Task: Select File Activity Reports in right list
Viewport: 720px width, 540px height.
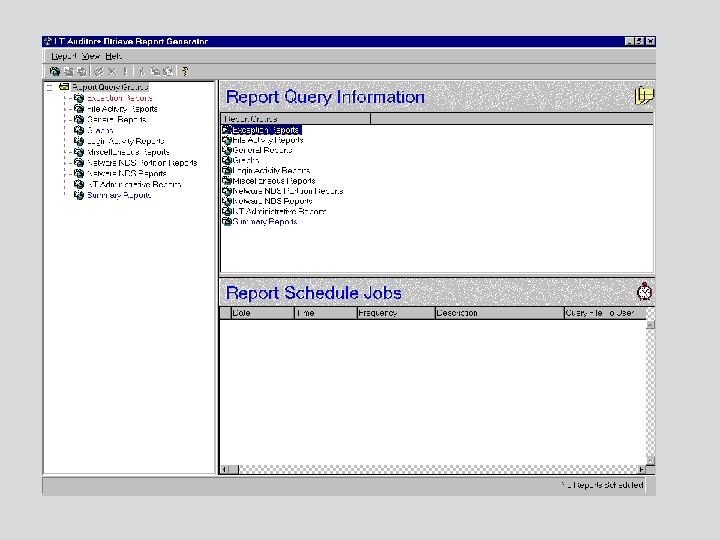Action: (268, 140)
